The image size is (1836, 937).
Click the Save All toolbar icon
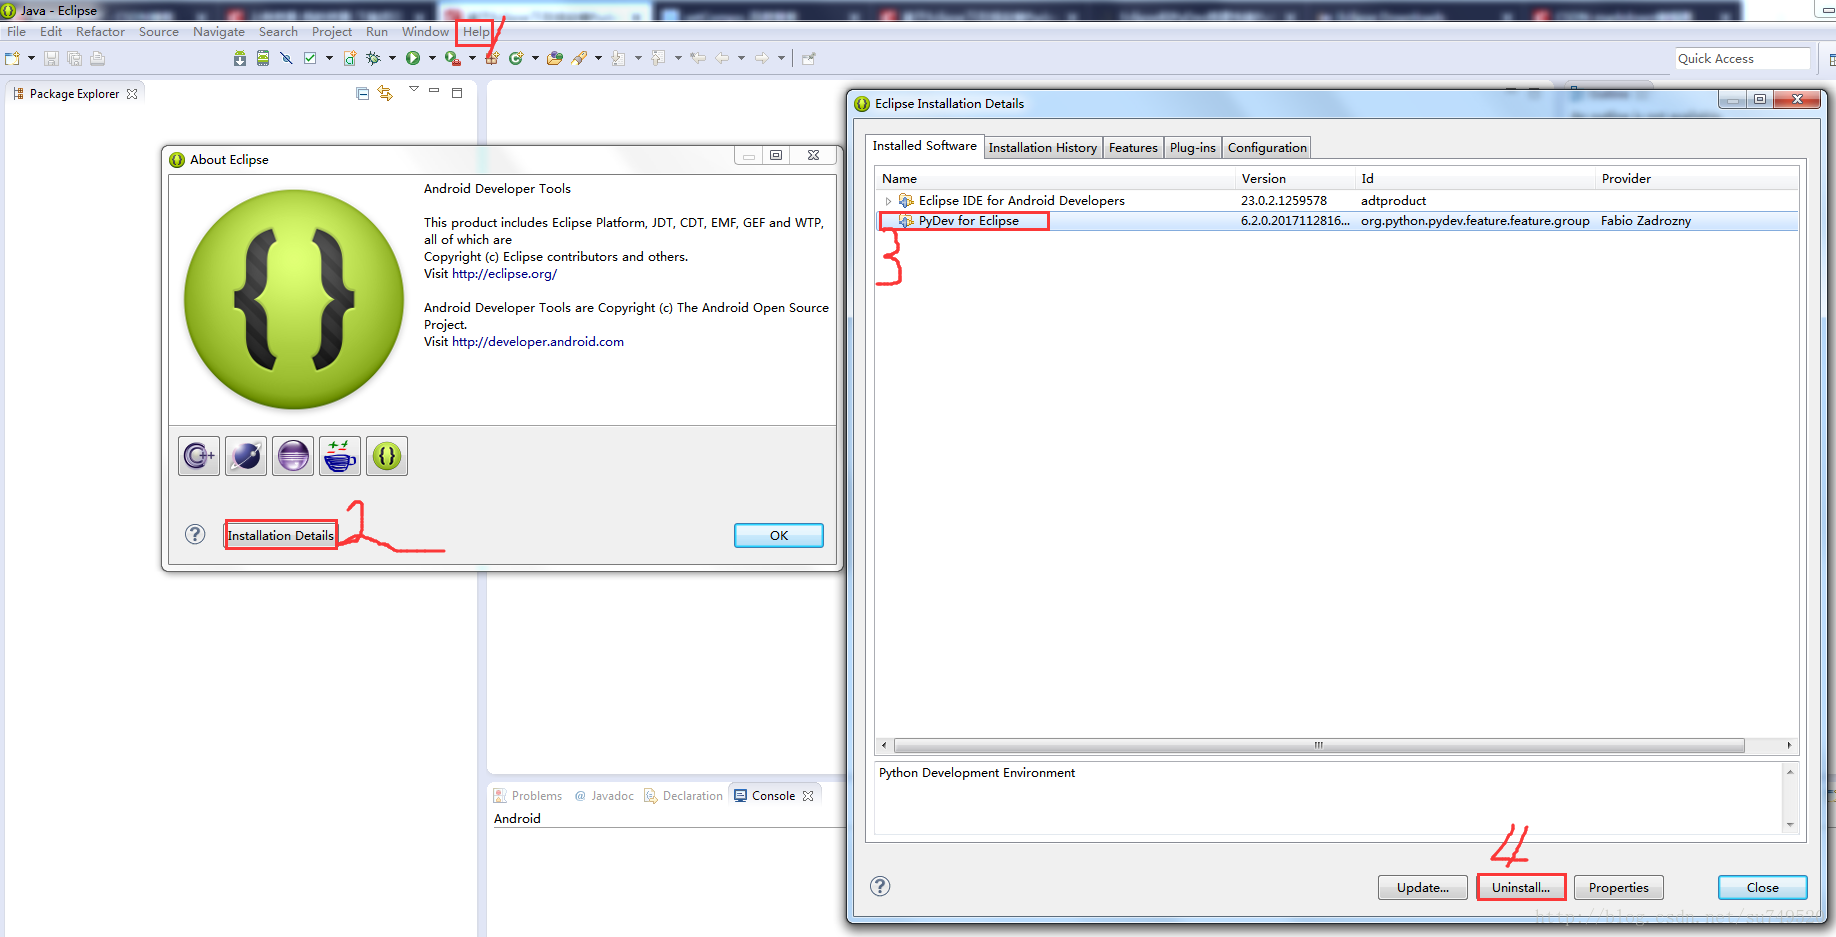point(74,58)
